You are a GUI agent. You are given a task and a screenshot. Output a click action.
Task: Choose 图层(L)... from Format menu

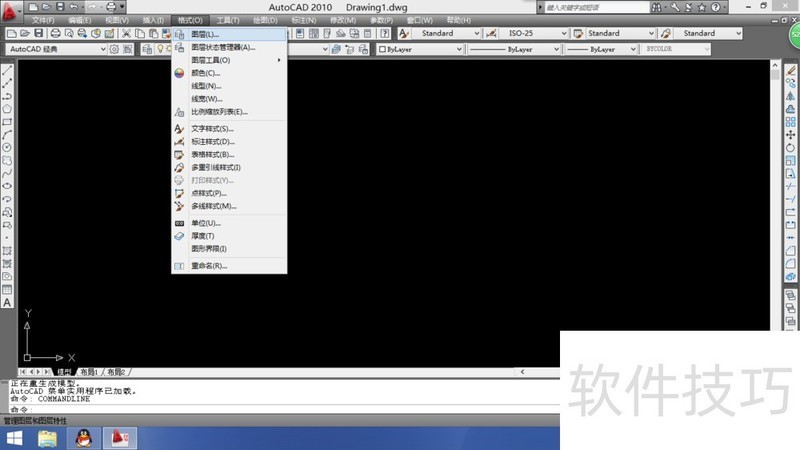tap(230, 34)
